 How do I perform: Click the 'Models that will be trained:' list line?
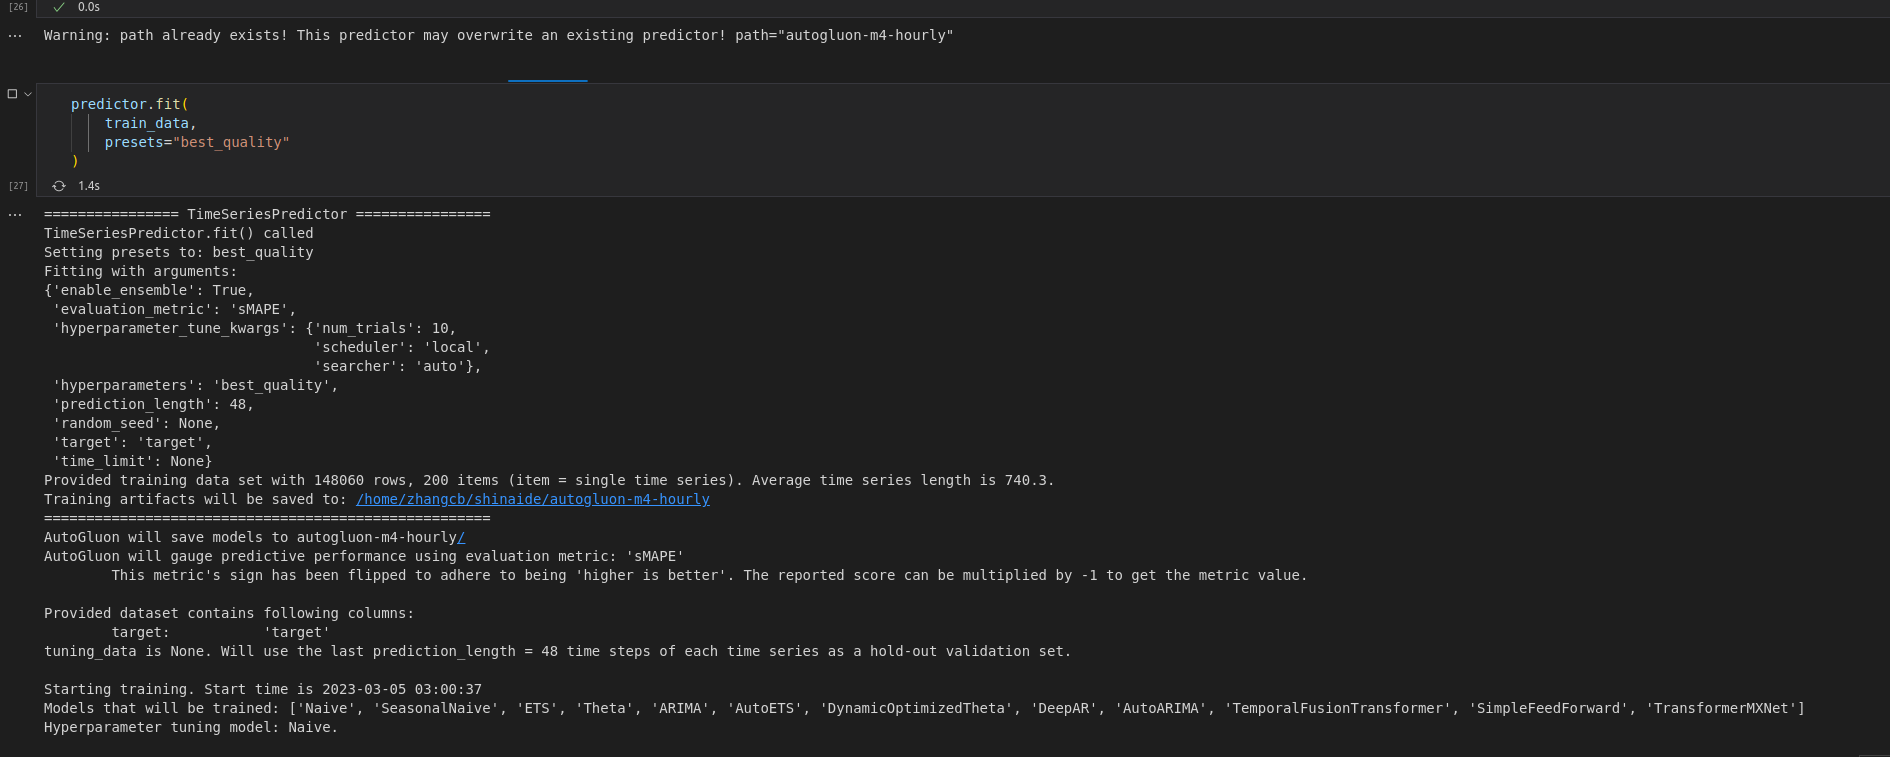click(925, 708)
